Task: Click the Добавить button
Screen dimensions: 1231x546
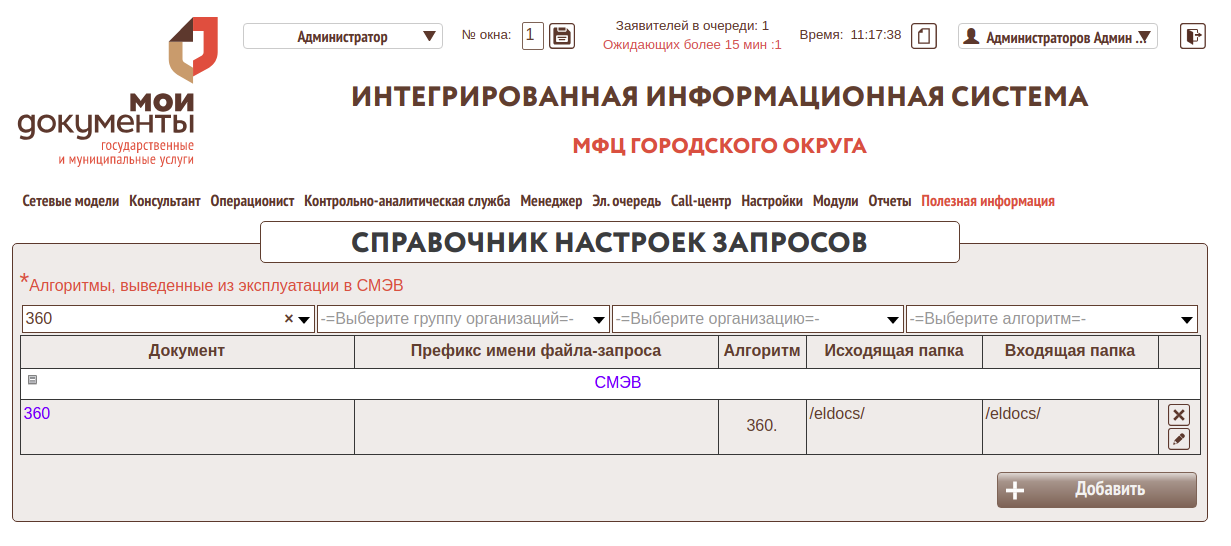Action: (1096, 490)
